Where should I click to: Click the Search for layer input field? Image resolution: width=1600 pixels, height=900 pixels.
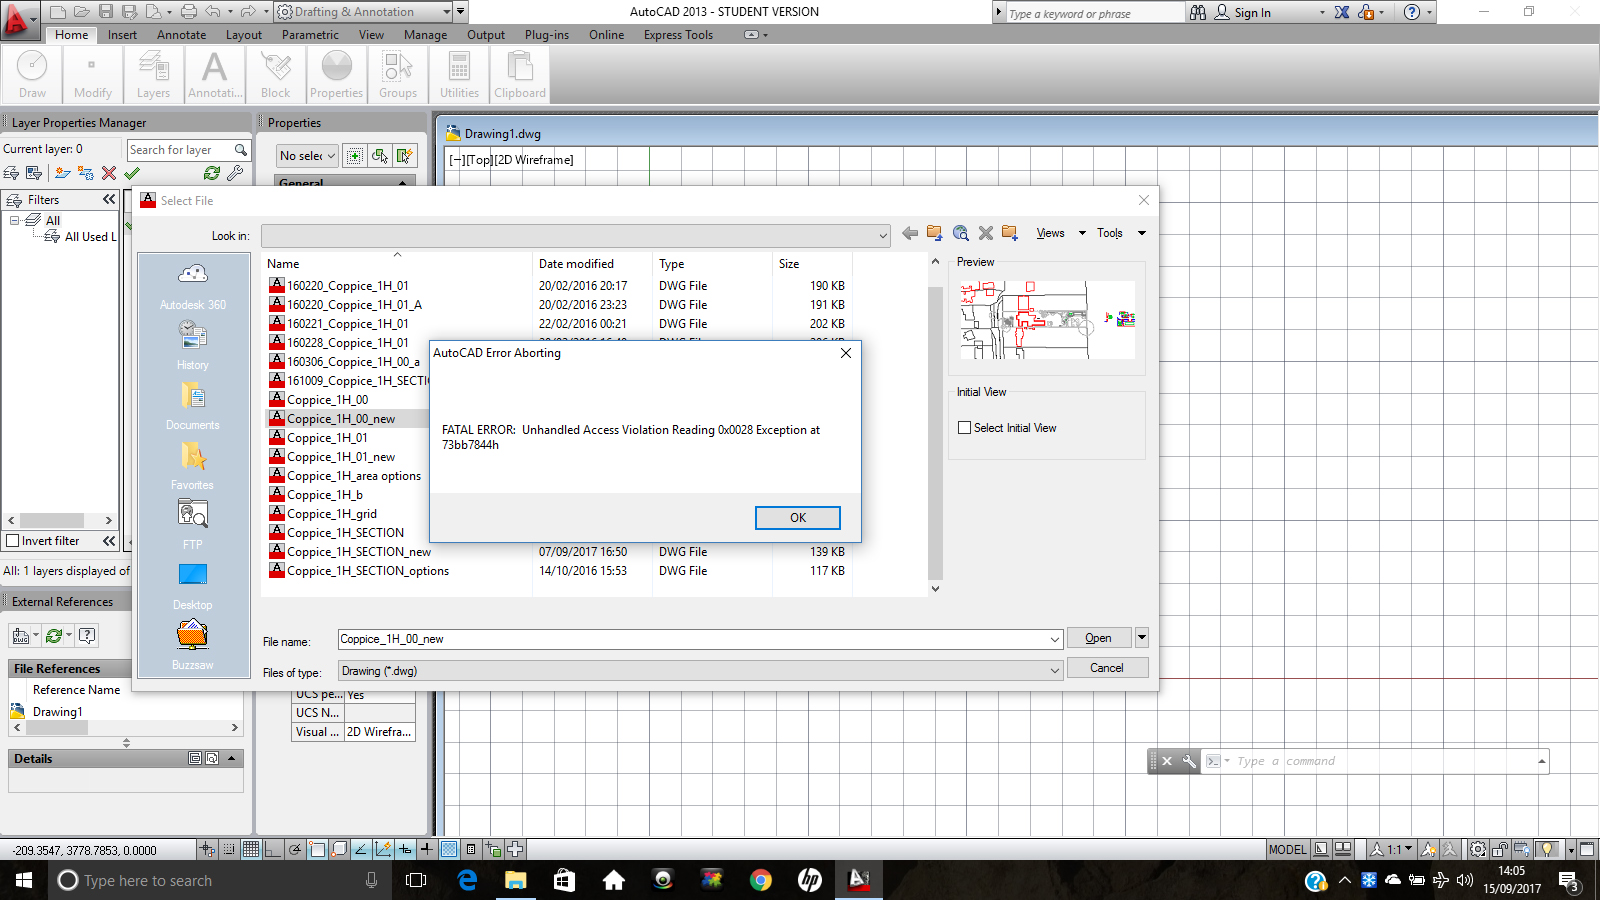[x=188, y=150]
